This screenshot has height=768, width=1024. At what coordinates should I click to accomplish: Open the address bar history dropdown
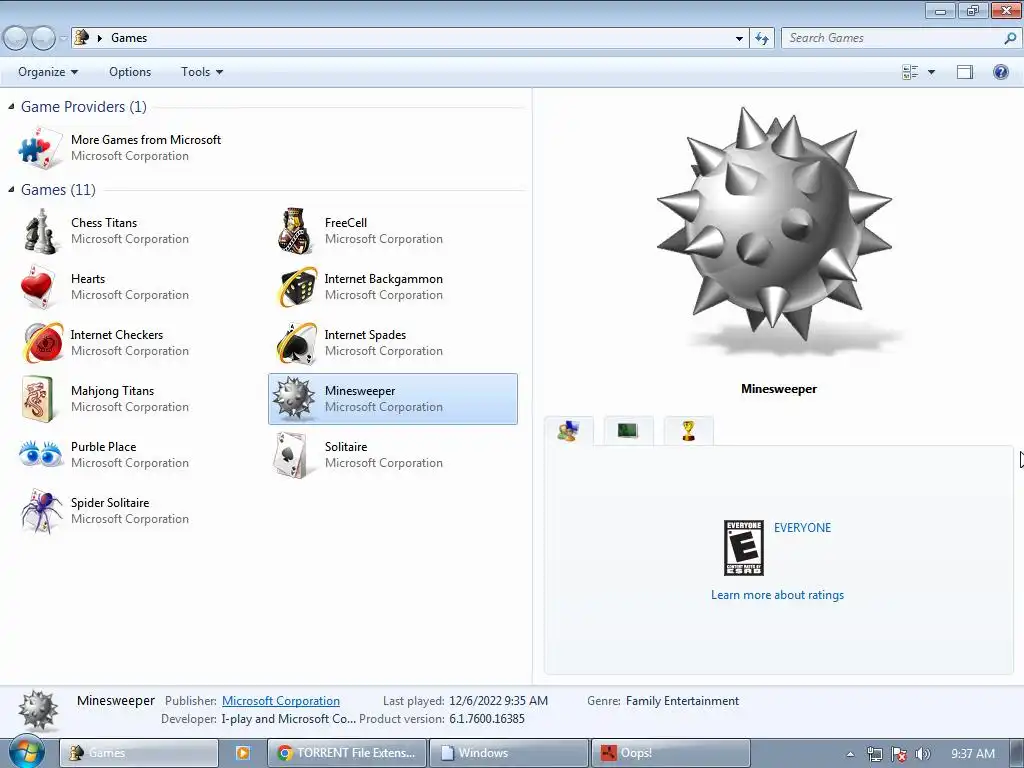pos(739,39)
